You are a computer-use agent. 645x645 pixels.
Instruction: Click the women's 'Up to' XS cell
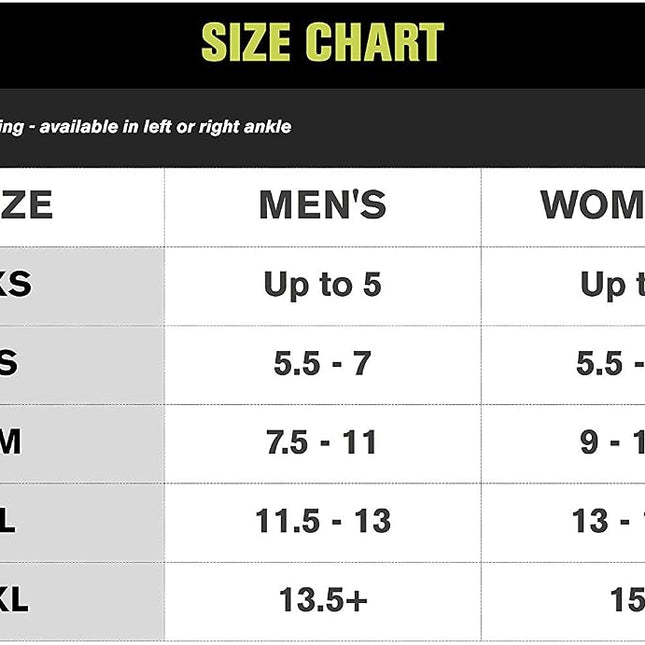pyautogui.click(x=613, y=285)
